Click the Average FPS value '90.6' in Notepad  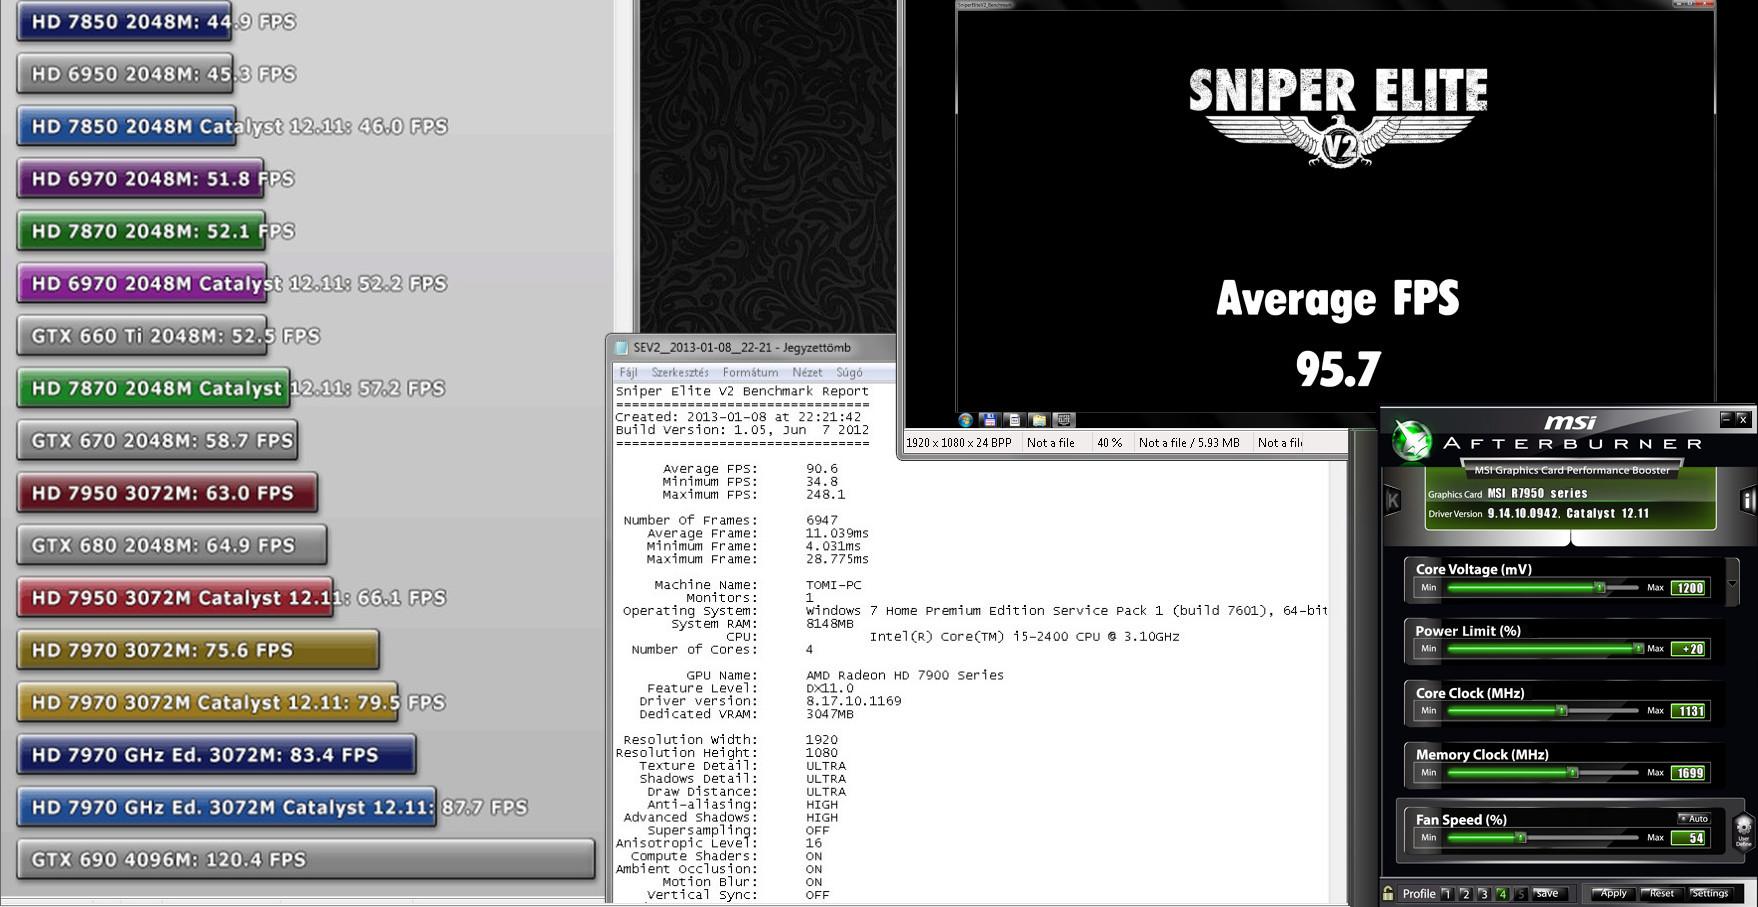(x=822, y=469)
